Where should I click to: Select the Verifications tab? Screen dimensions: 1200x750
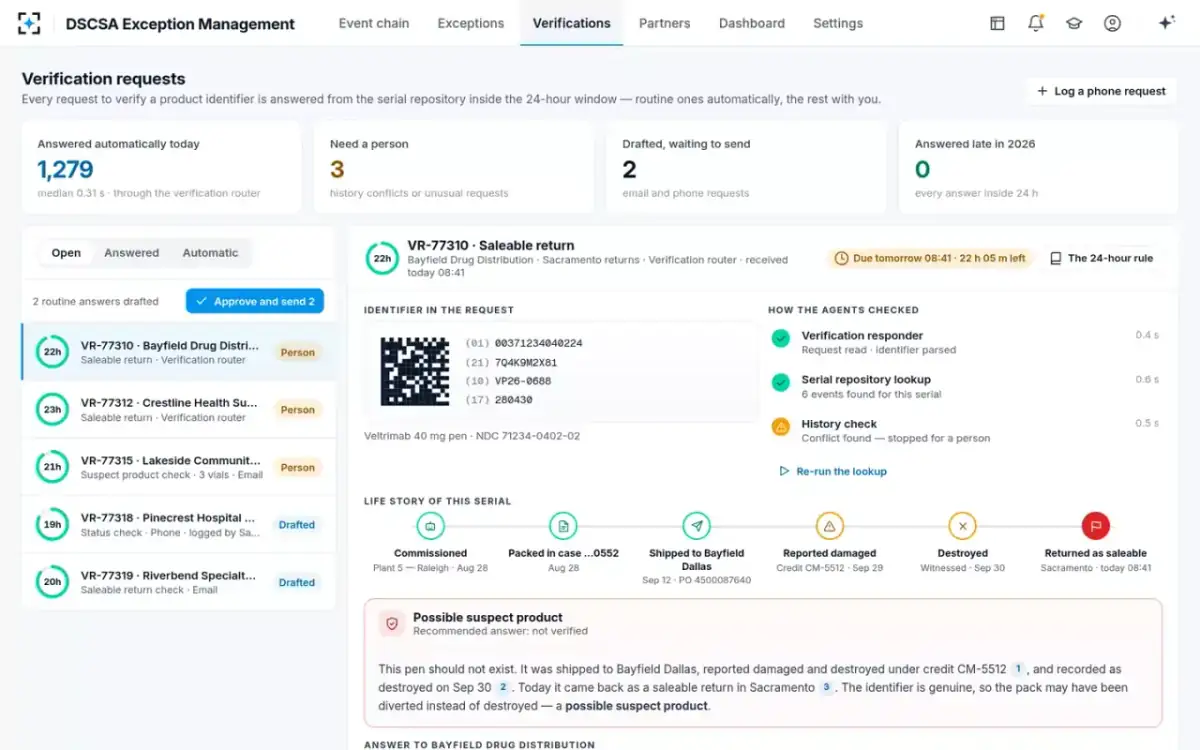571,23
